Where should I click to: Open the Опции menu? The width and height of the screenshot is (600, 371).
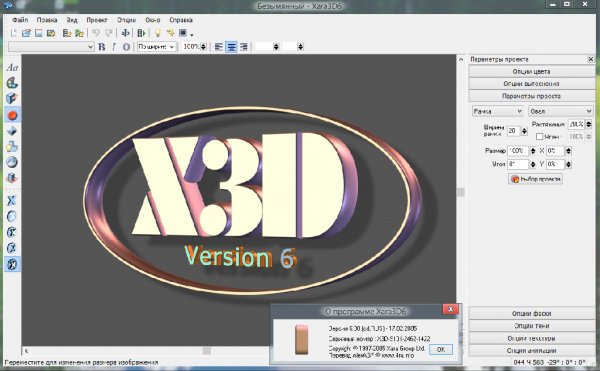(126, 20)
